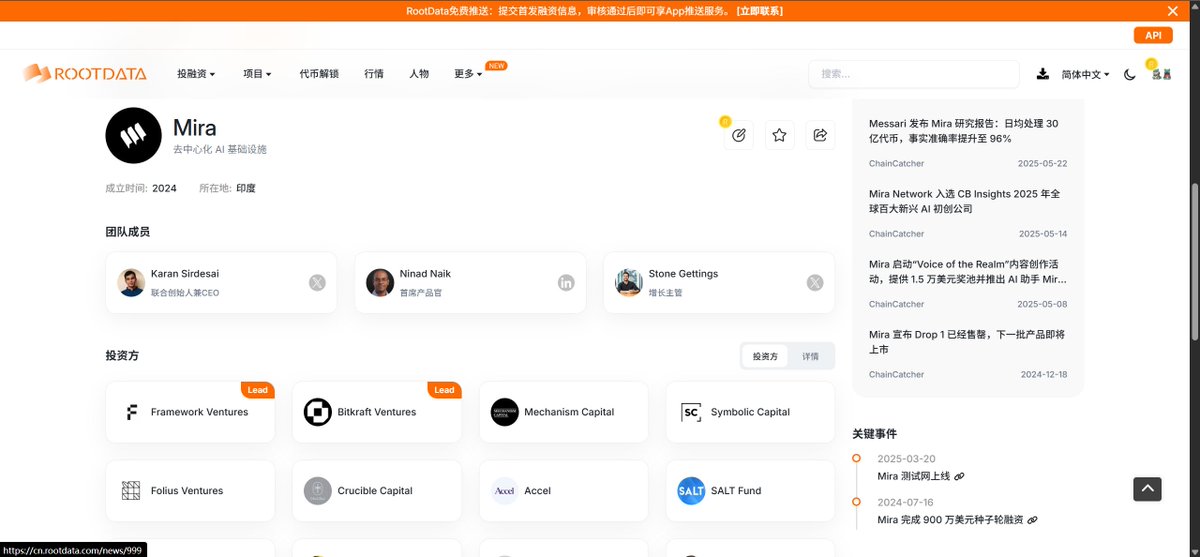Open Stone Gettings' team member card

tap(719, 283)
